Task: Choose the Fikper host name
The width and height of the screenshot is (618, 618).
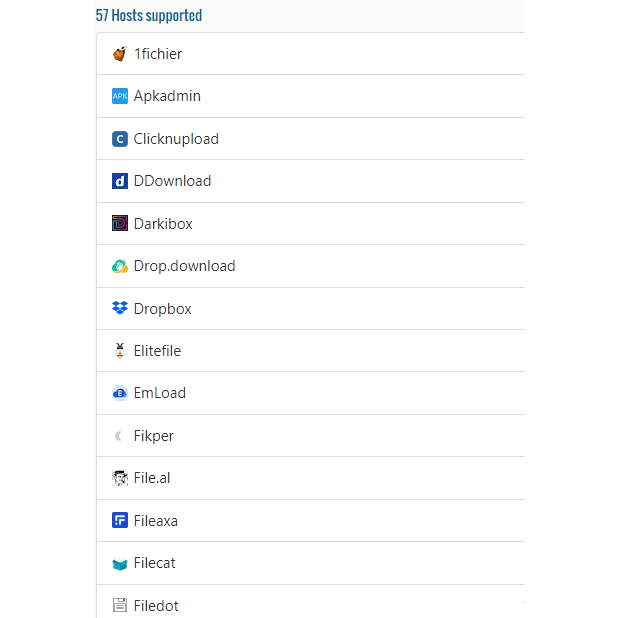Action: [154, 436]
